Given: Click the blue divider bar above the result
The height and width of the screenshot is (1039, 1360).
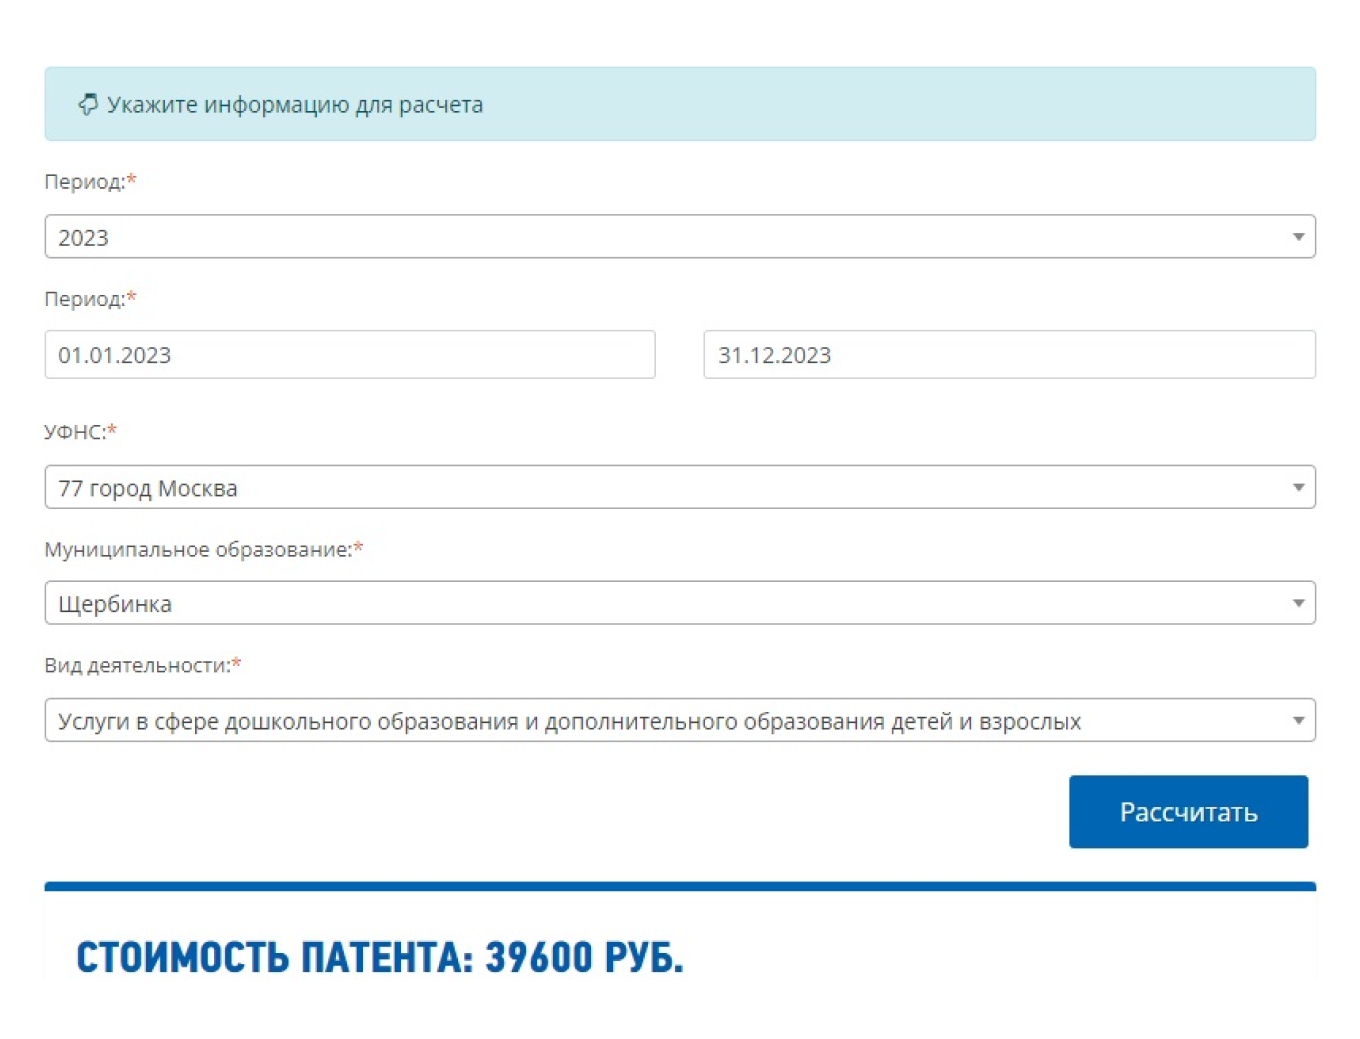Looking at the screenshot, I should (680, 886).
